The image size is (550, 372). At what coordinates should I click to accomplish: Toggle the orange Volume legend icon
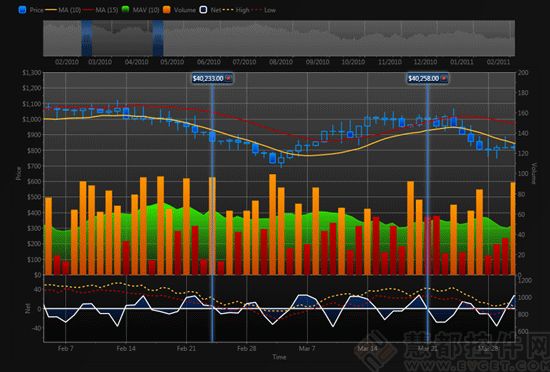(x=167, y=10)
